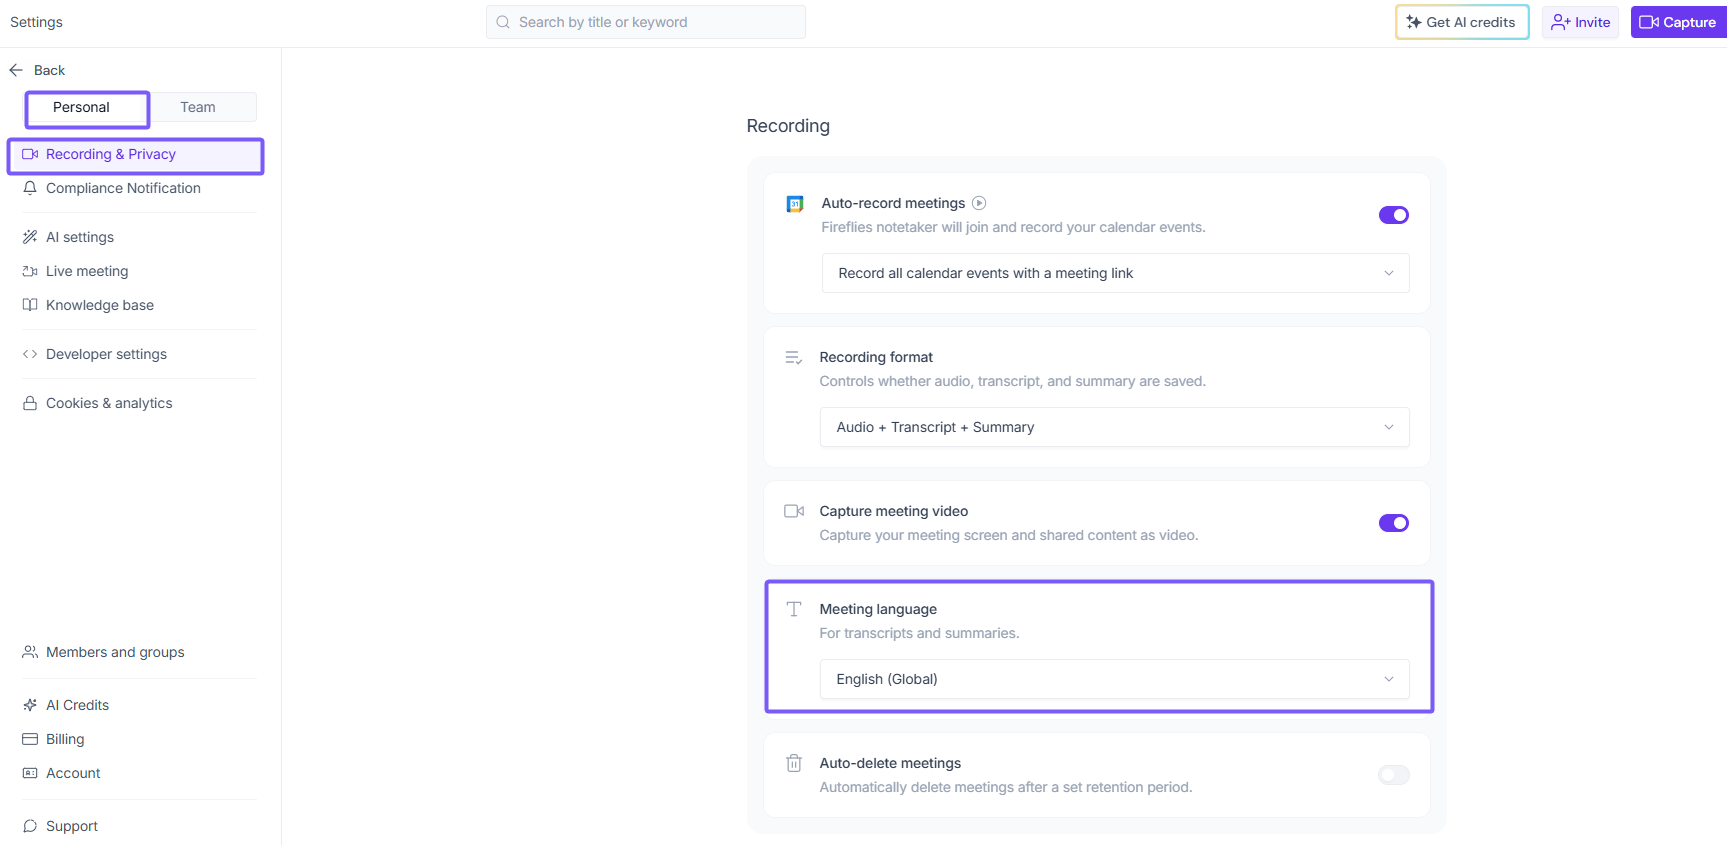Disable the Auto-record meetings toggle
Image resolution: width=1727 pixels, height=846 pixels.
tap(1393, 215)
